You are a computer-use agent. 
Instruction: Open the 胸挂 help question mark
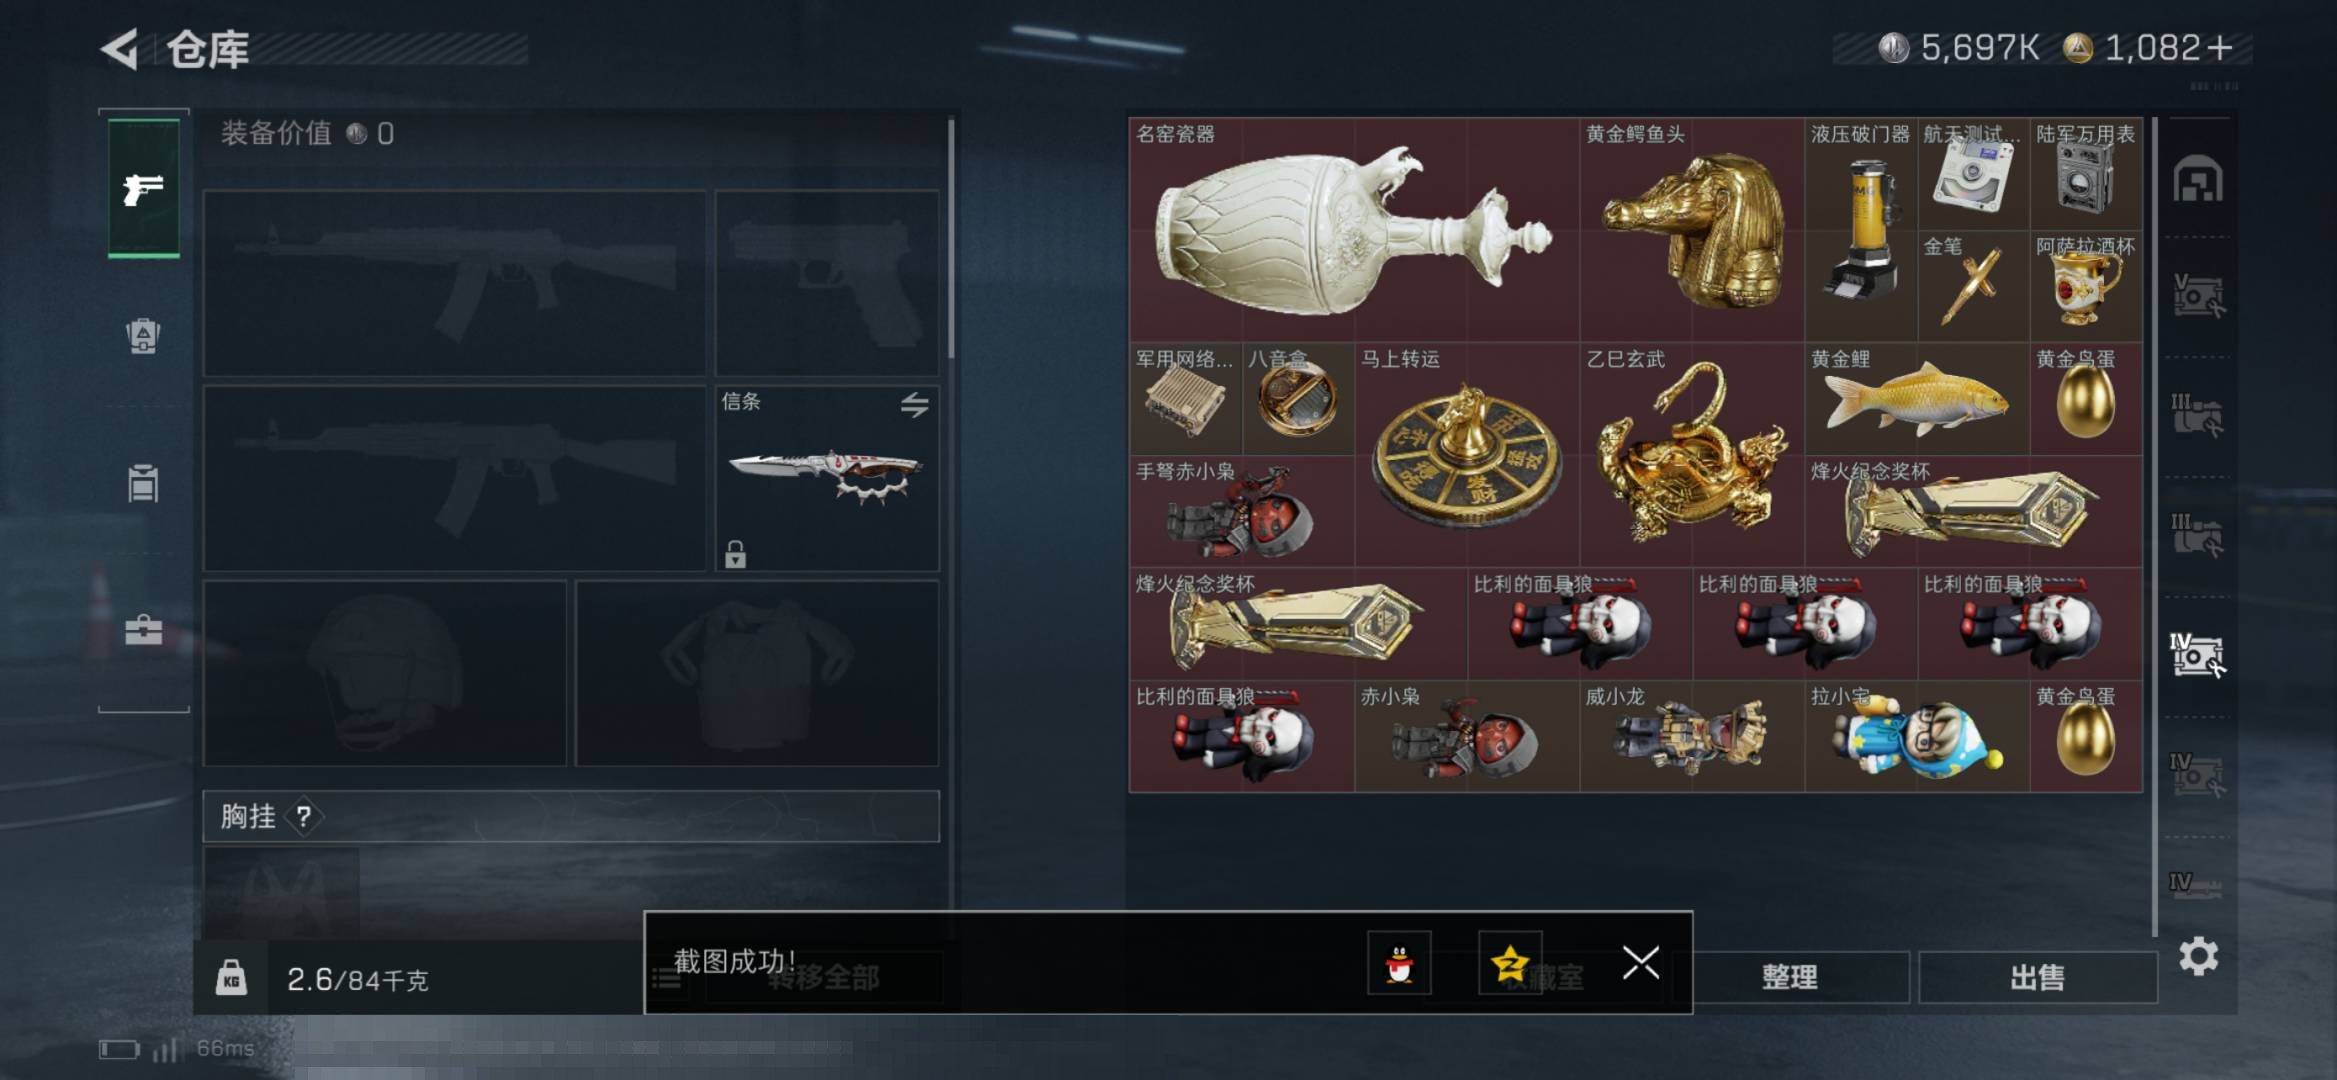304,817
